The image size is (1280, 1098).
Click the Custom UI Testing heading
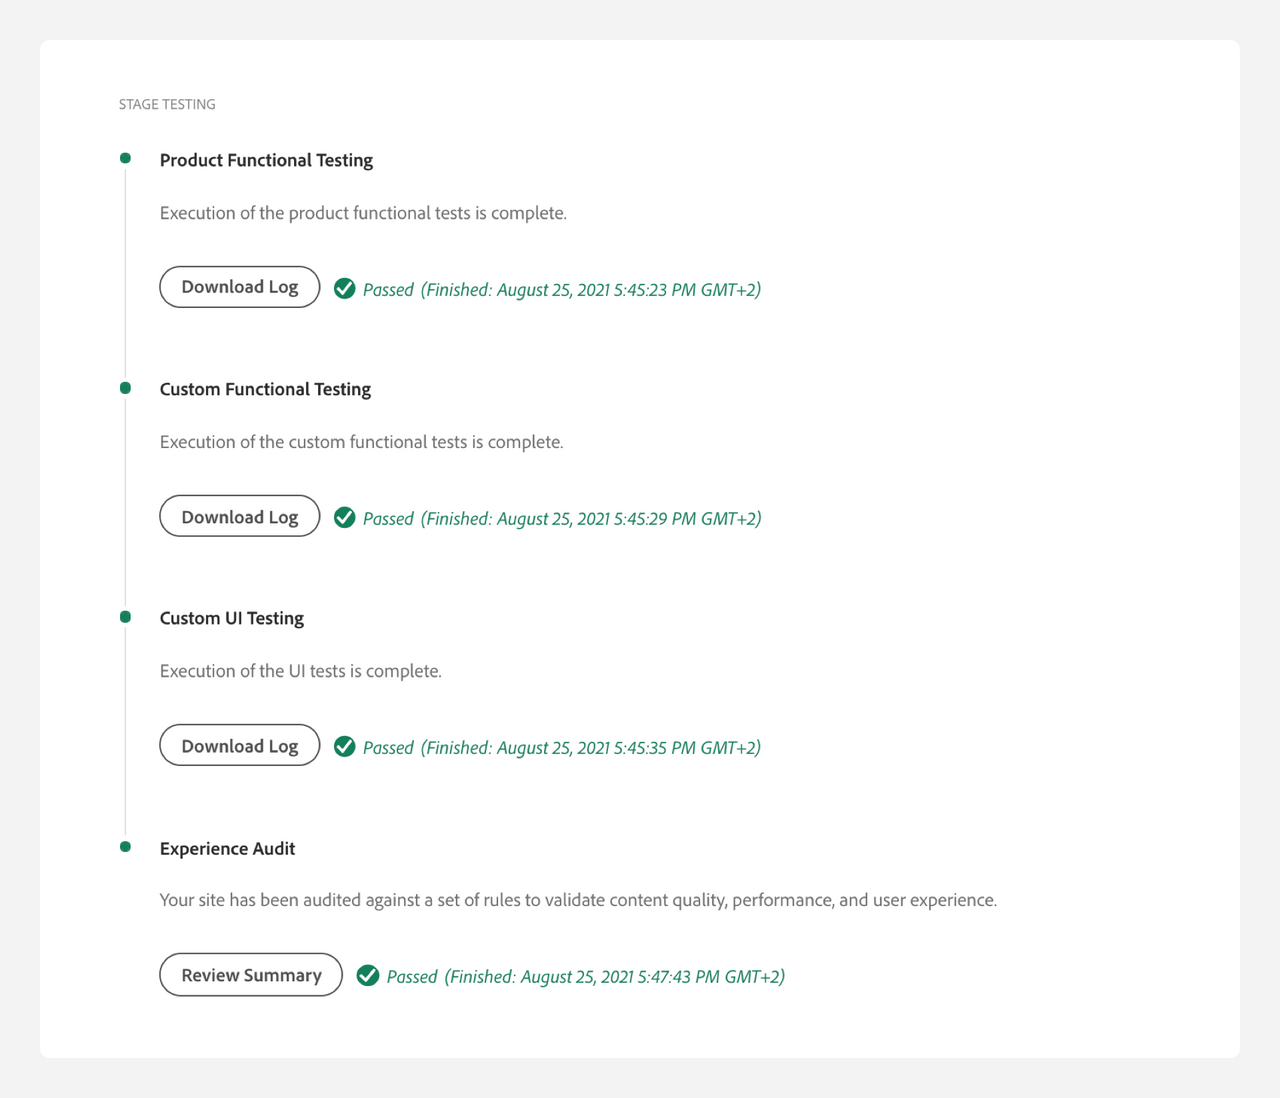(232, 618)
